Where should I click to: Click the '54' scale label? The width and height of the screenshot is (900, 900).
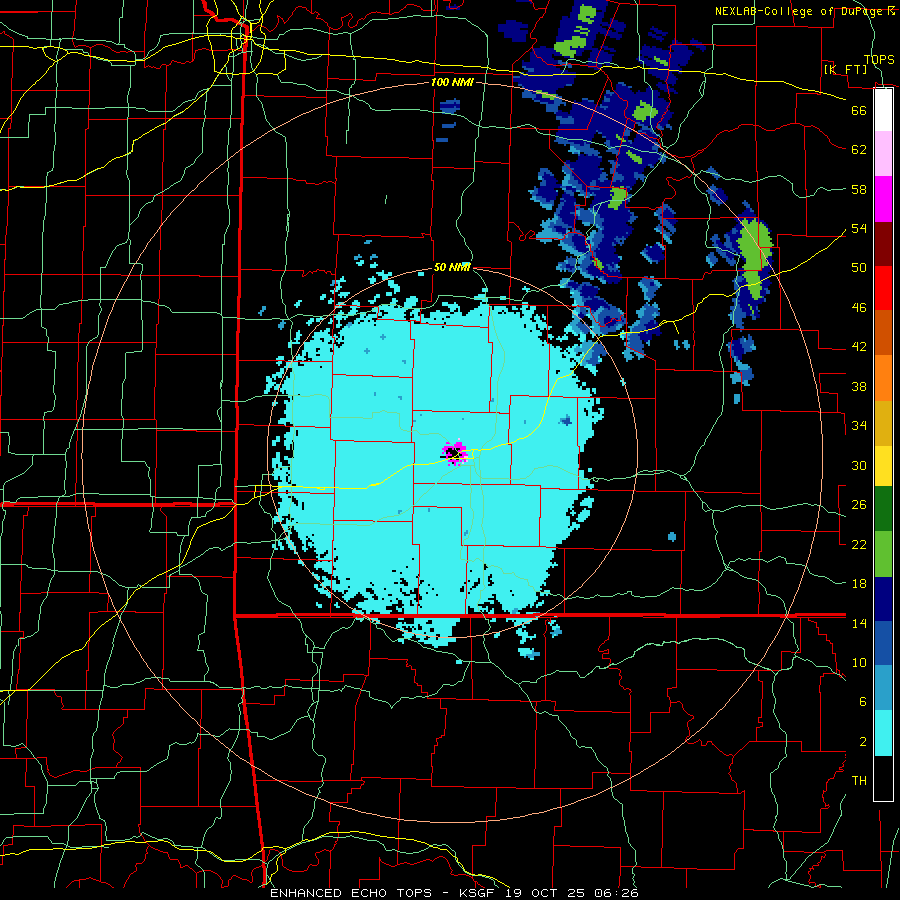tap(859, 228)
